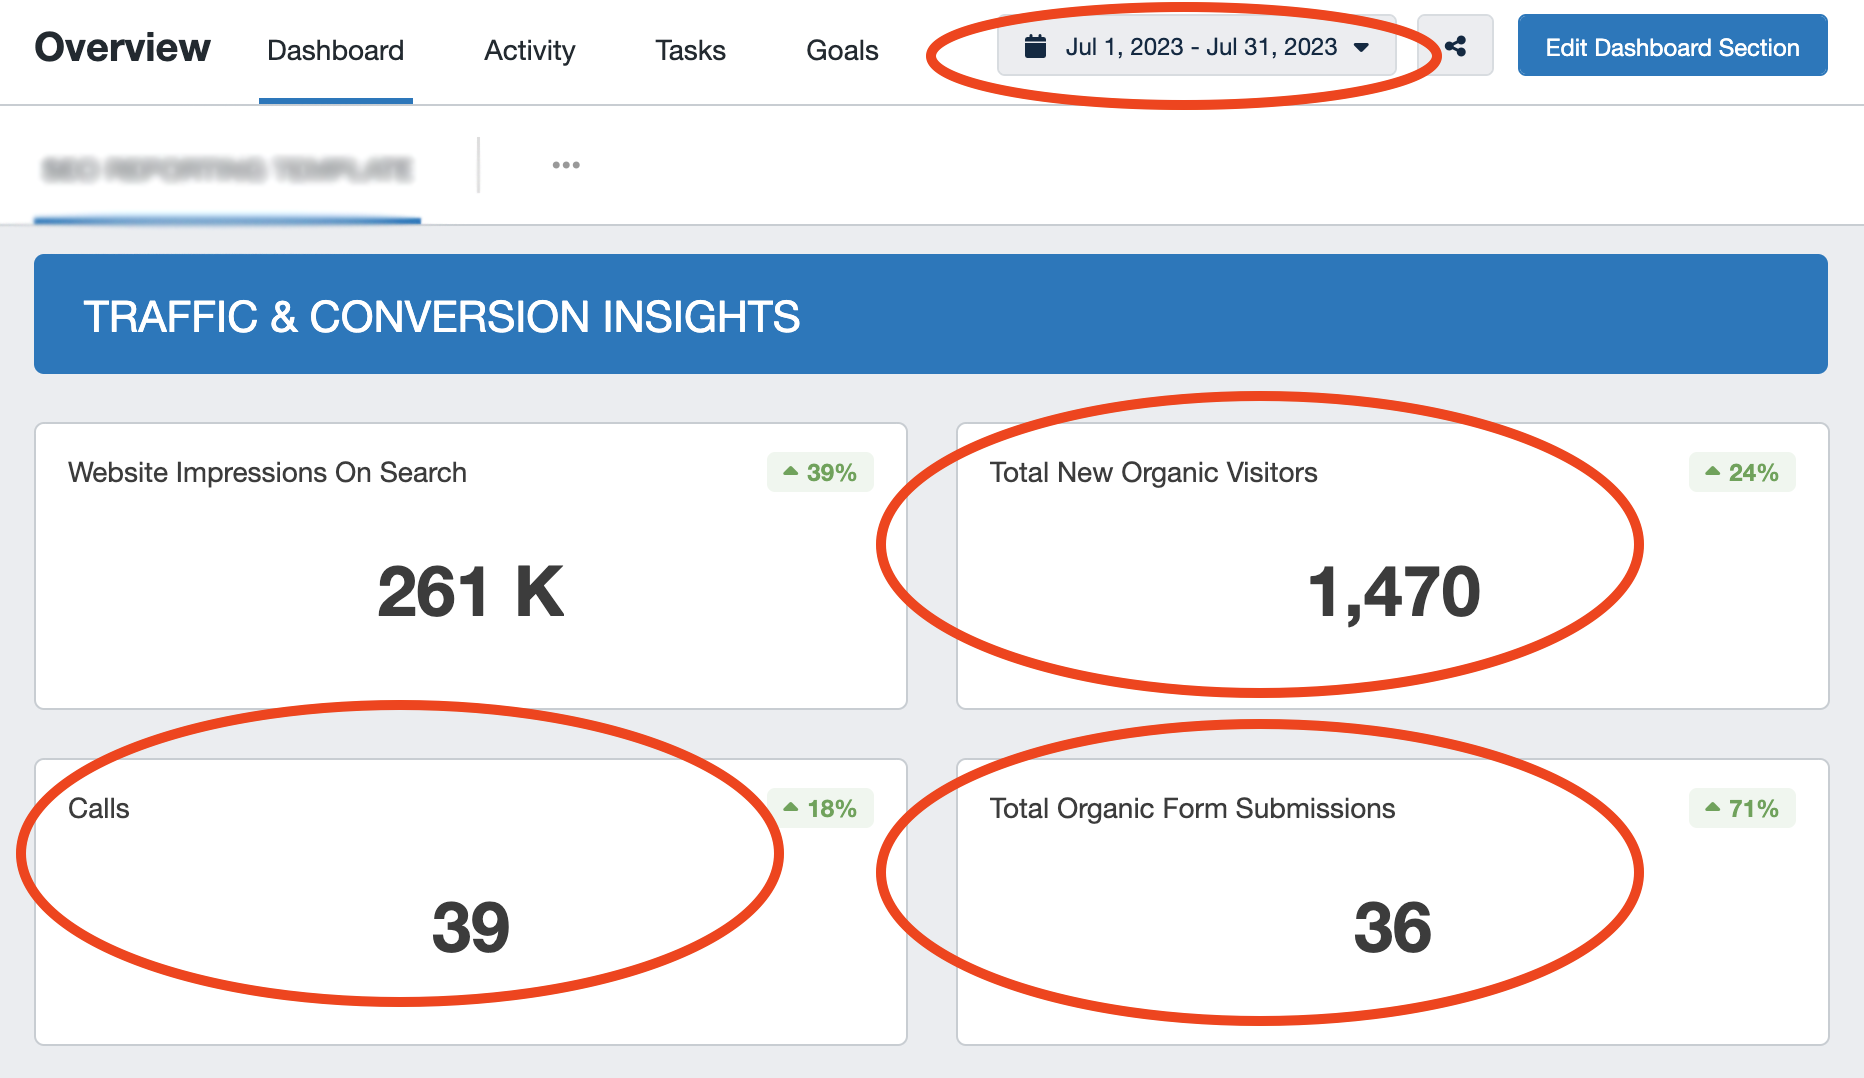This screenshot has width=1864, height=1078.
Task: Open the ellipsis options beside the report tab
Action: (x=566, y=165)
